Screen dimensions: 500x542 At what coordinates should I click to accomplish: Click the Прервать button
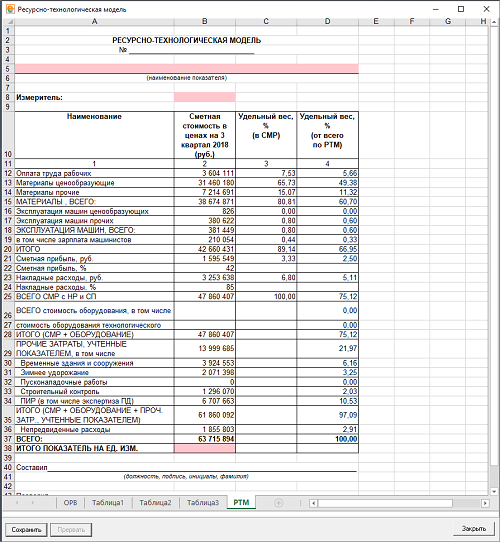[x=71, y=530]
